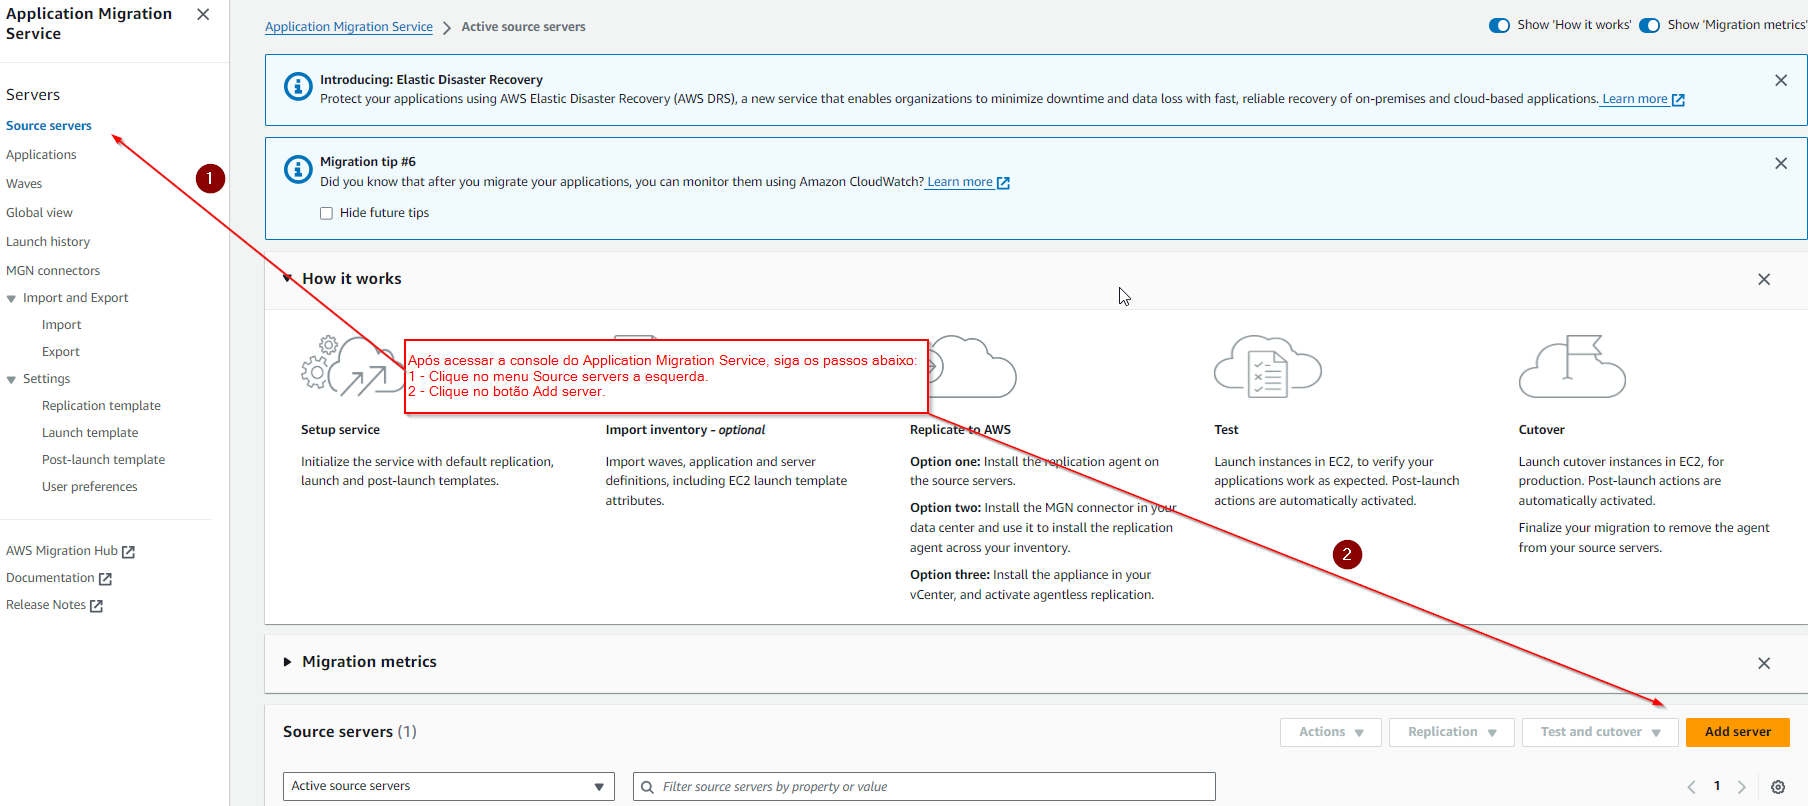Click the filter source servers search field
This screenshot has width=1808, height=806.
pyautogui.click(x=930, y=787)
